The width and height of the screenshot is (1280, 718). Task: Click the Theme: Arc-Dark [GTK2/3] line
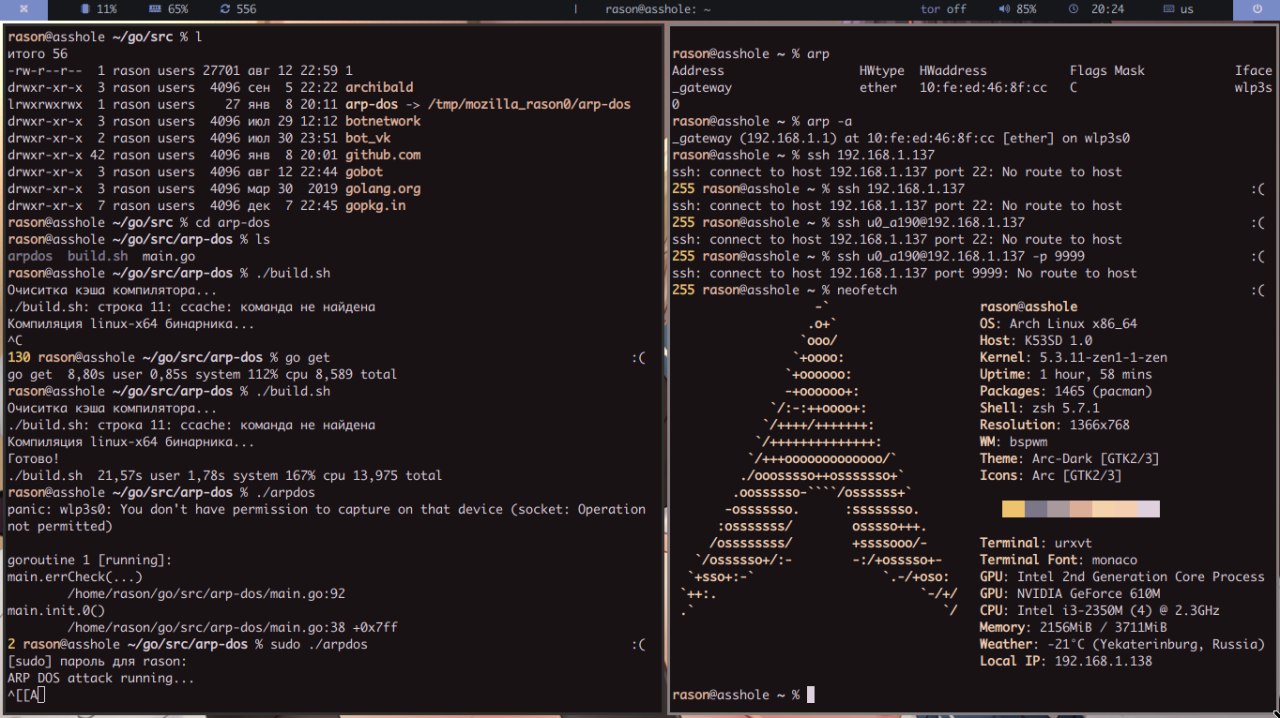pos(1070,458)
